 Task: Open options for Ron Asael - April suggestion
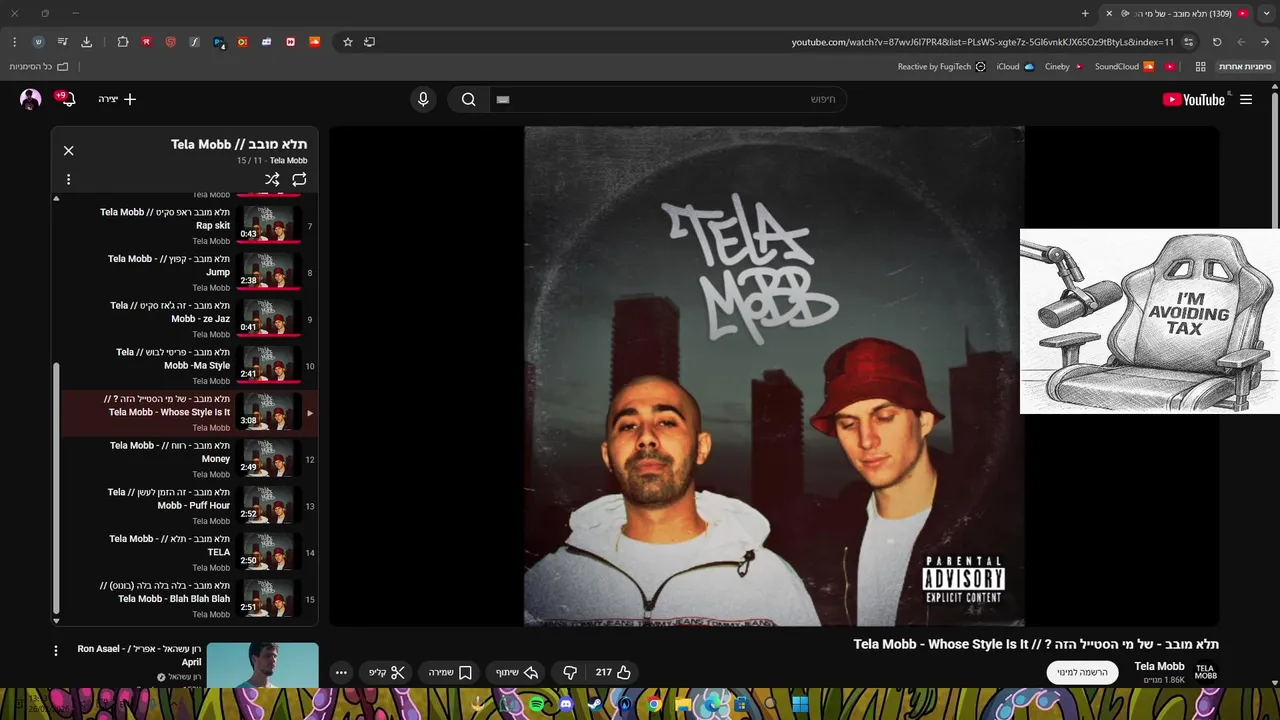click(56, 650)
